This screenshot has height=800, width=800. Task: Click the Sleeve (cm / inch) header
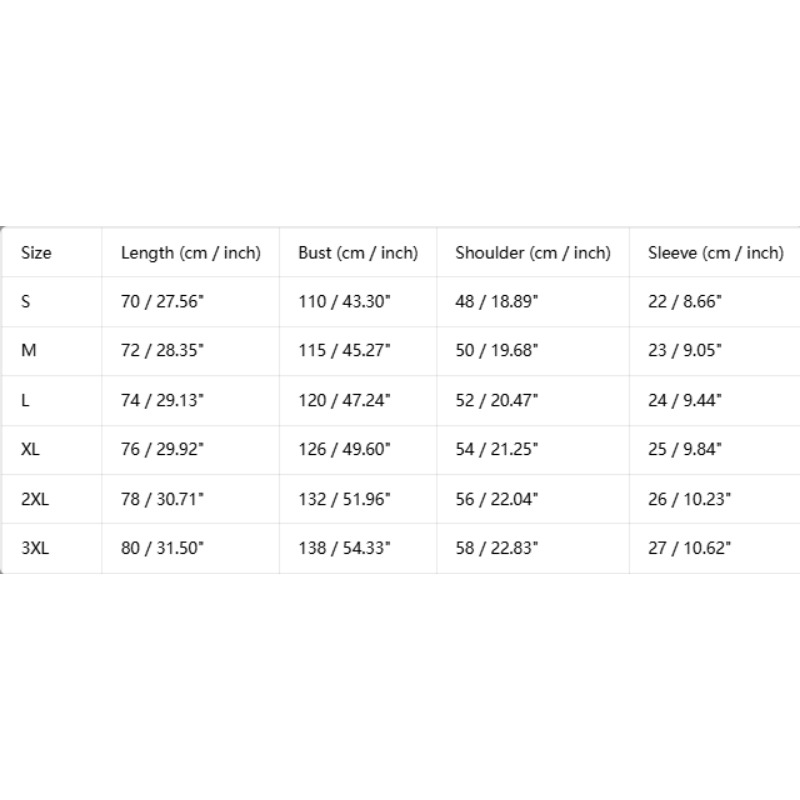point(716,253)
